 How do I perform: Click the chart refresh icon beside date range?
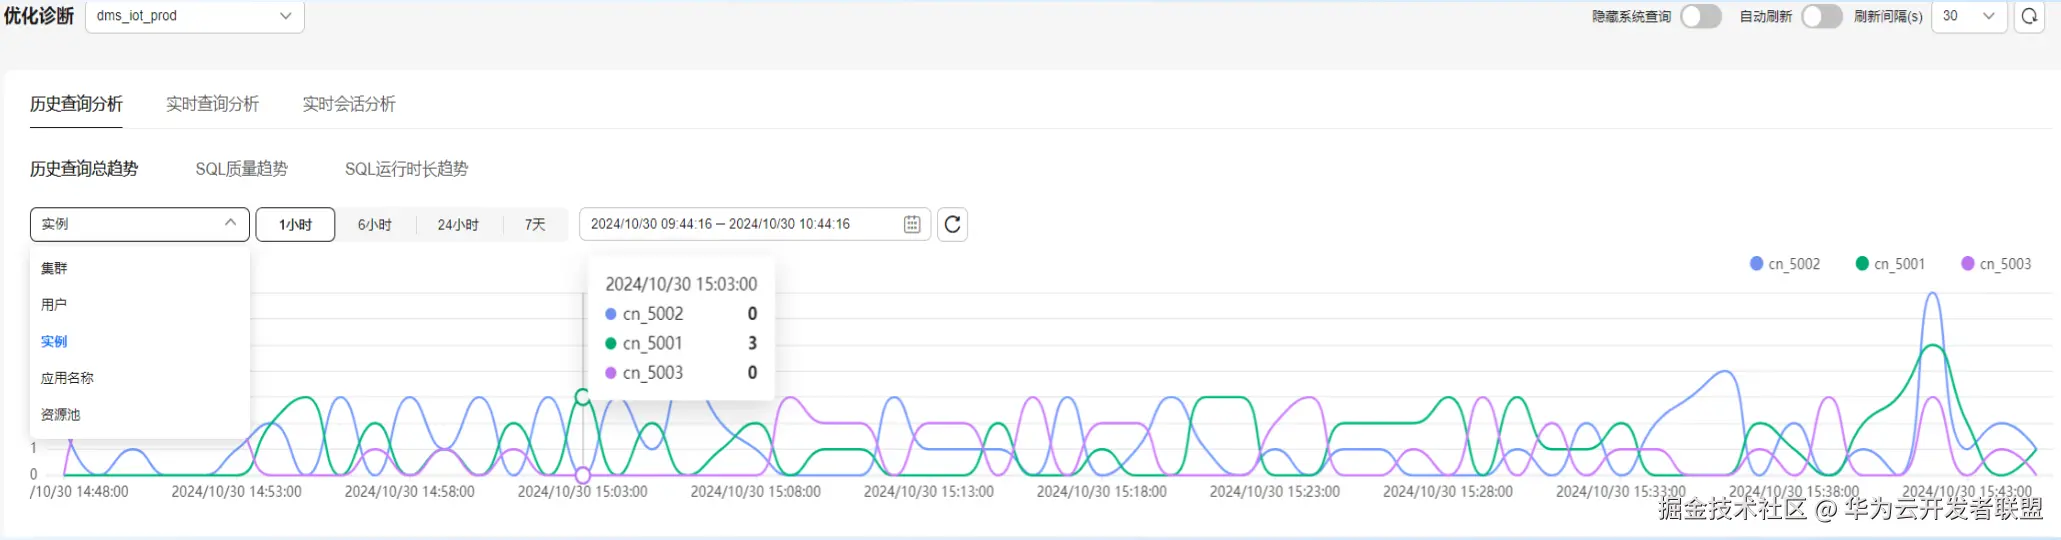(953, 224)
